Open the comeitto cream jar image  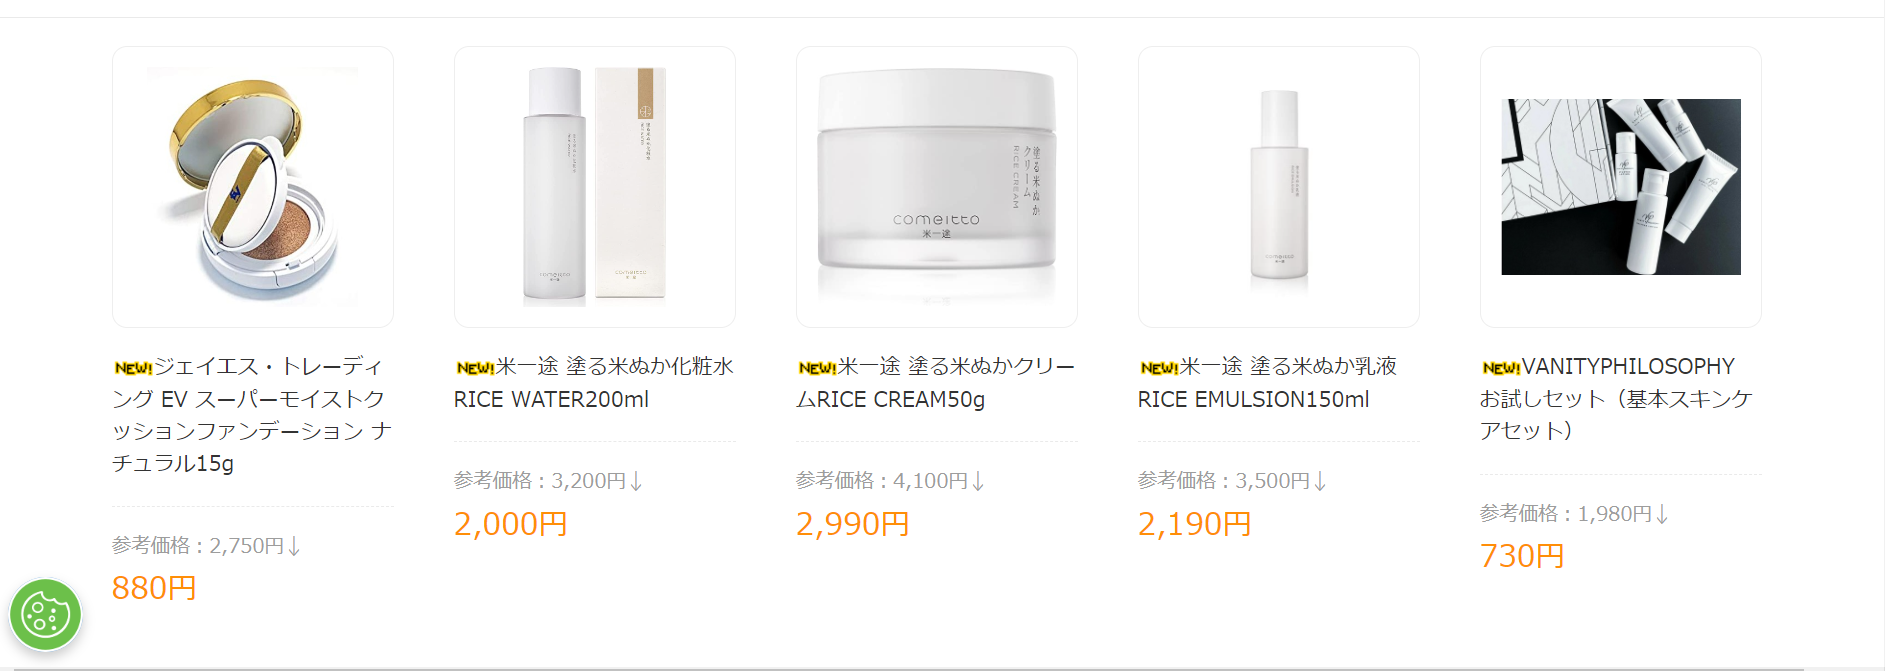(937, 187)
